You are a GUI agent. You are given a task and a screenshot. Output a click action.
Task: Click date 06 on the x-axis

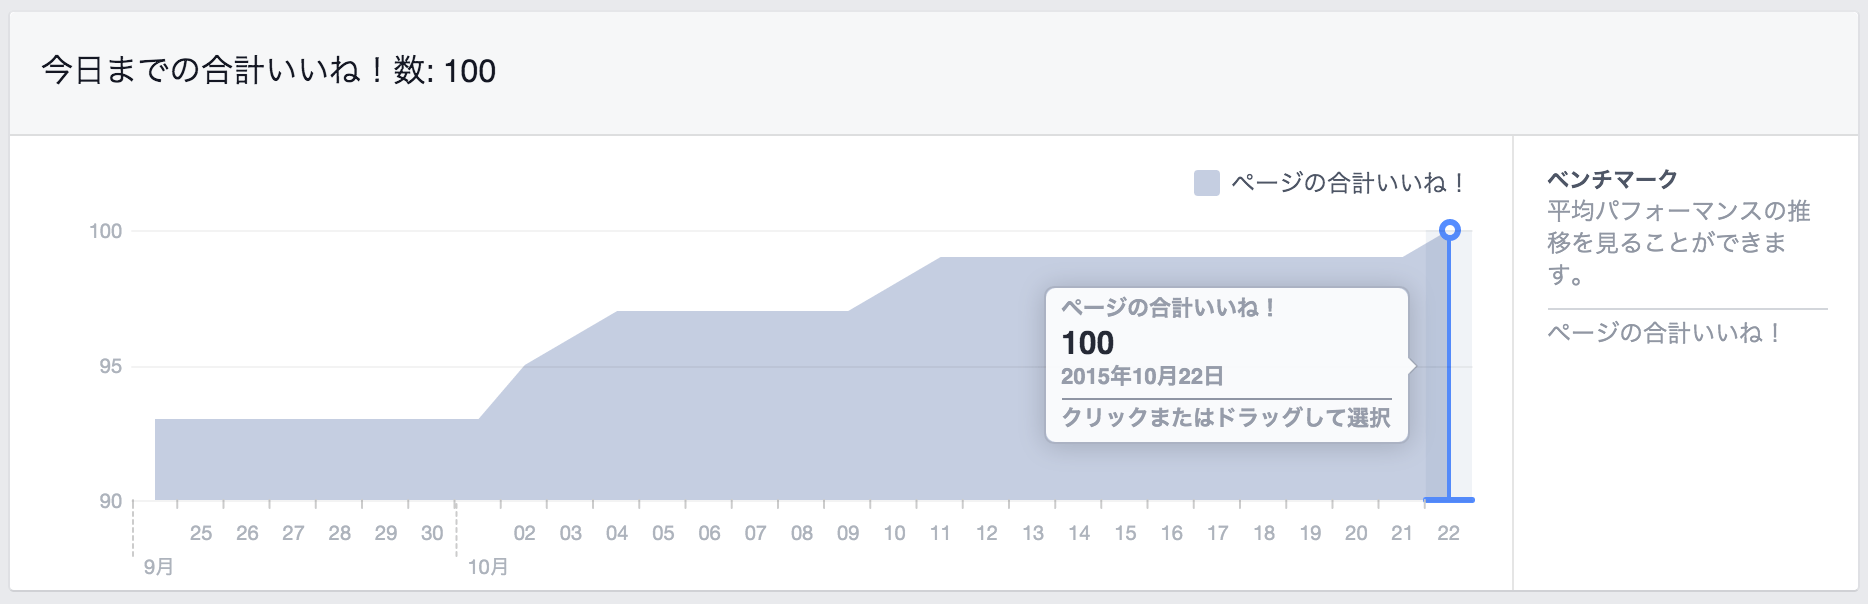coord(709,533)
